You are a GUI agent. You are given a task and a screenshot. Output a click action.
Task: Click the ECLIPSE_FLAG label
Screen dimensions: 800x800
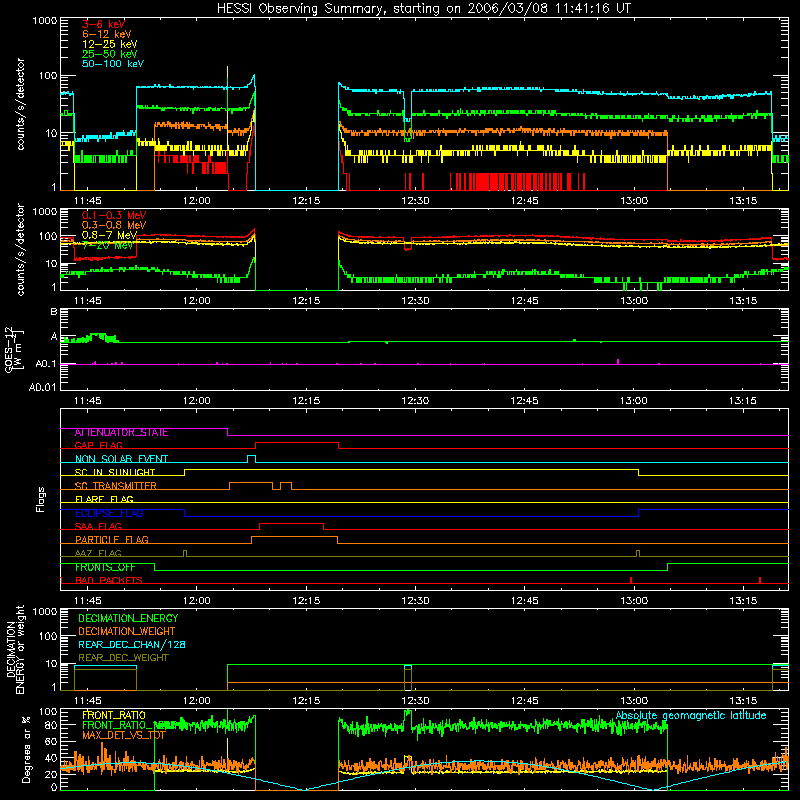[x=109, y=513]
